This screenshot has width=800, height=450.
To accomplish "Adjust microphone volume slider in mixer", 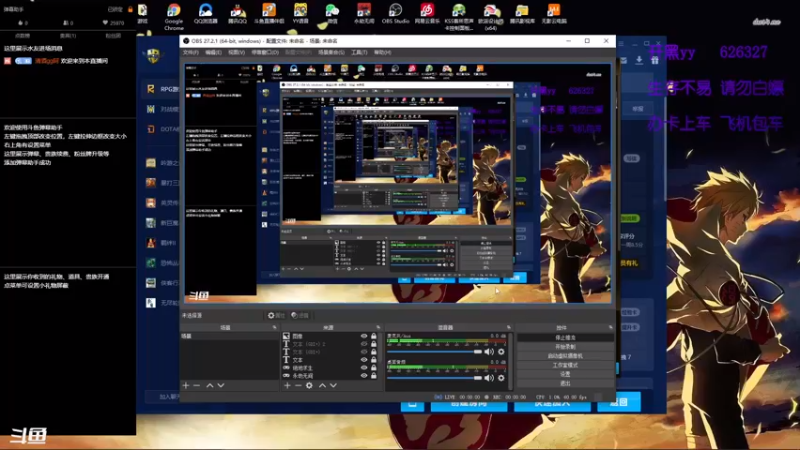I will click(434, 352).
